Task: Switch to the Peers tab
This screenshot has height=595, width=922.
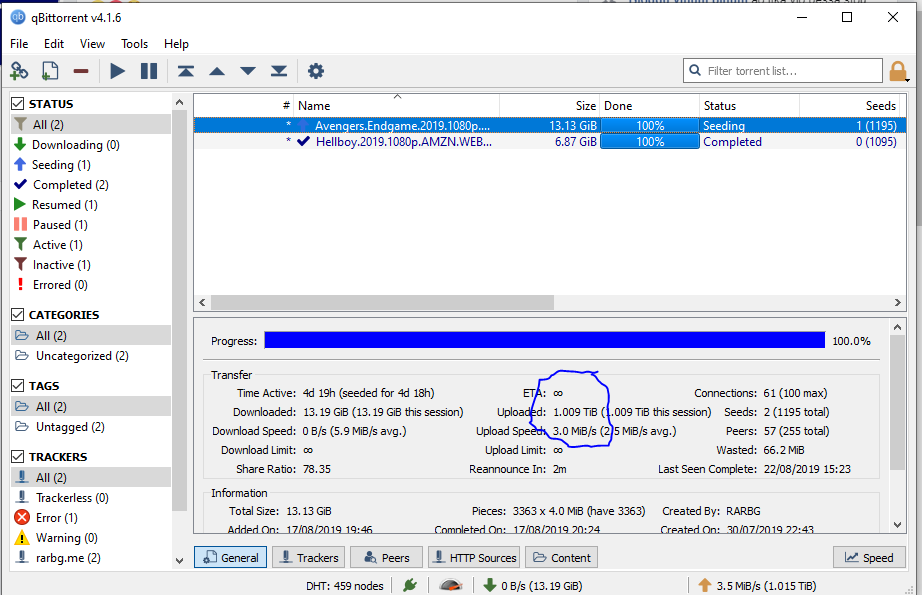Action: [386, 558]
